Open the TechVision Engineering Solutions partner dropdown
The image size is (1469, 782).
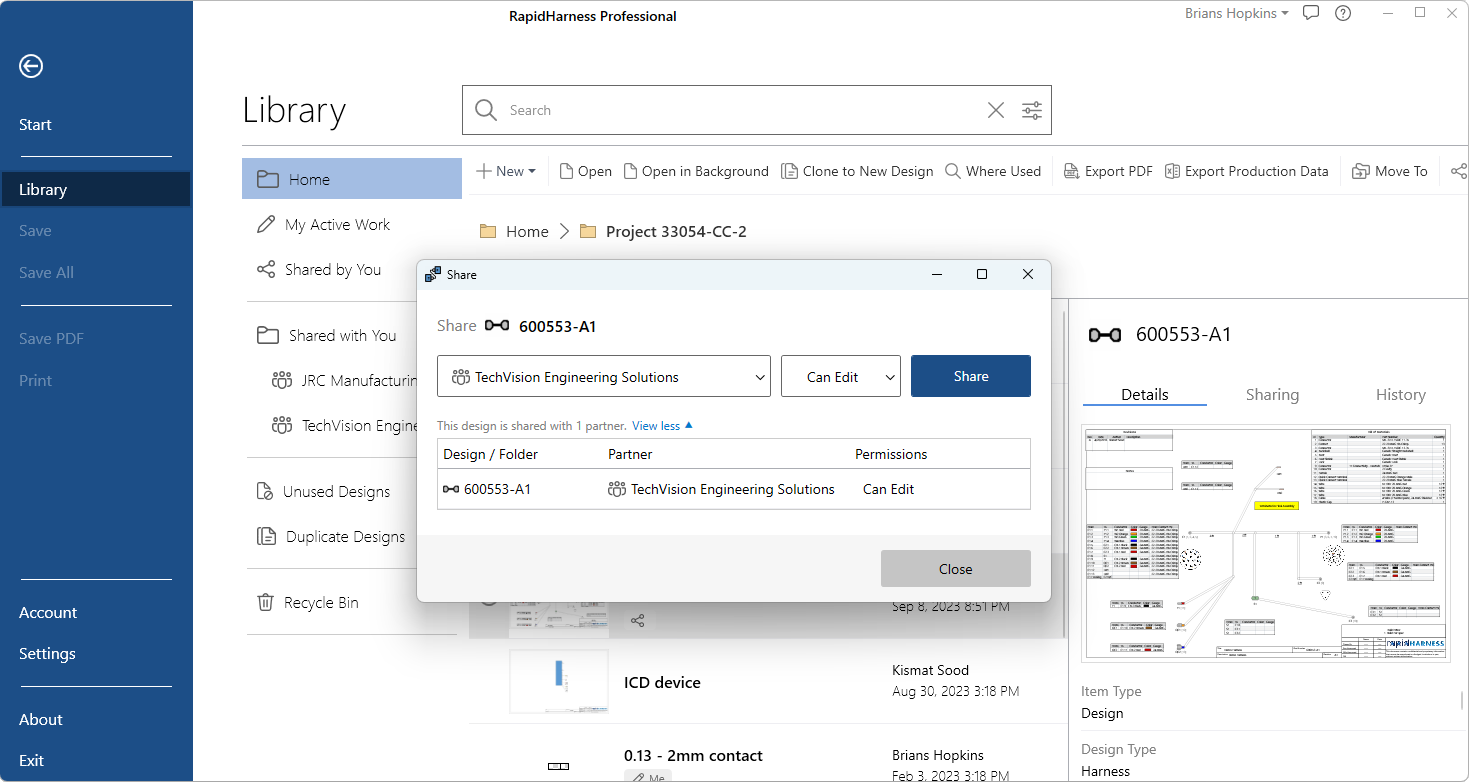pyautogui.click(x=604, y=377)
